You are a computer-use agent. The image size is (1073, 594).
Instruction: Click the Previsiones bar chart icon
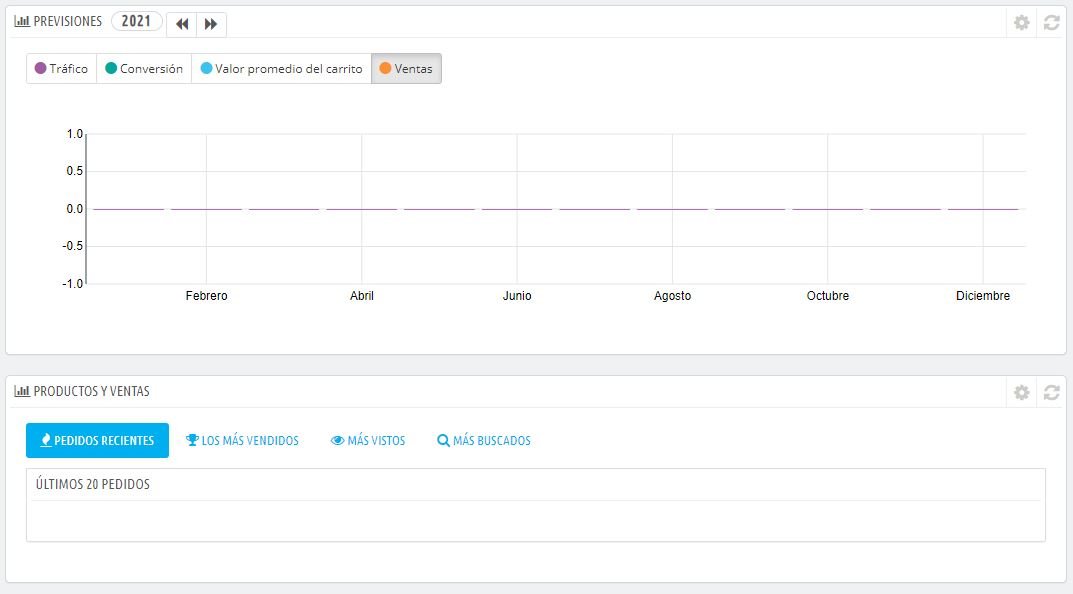(x=22, y=21)
